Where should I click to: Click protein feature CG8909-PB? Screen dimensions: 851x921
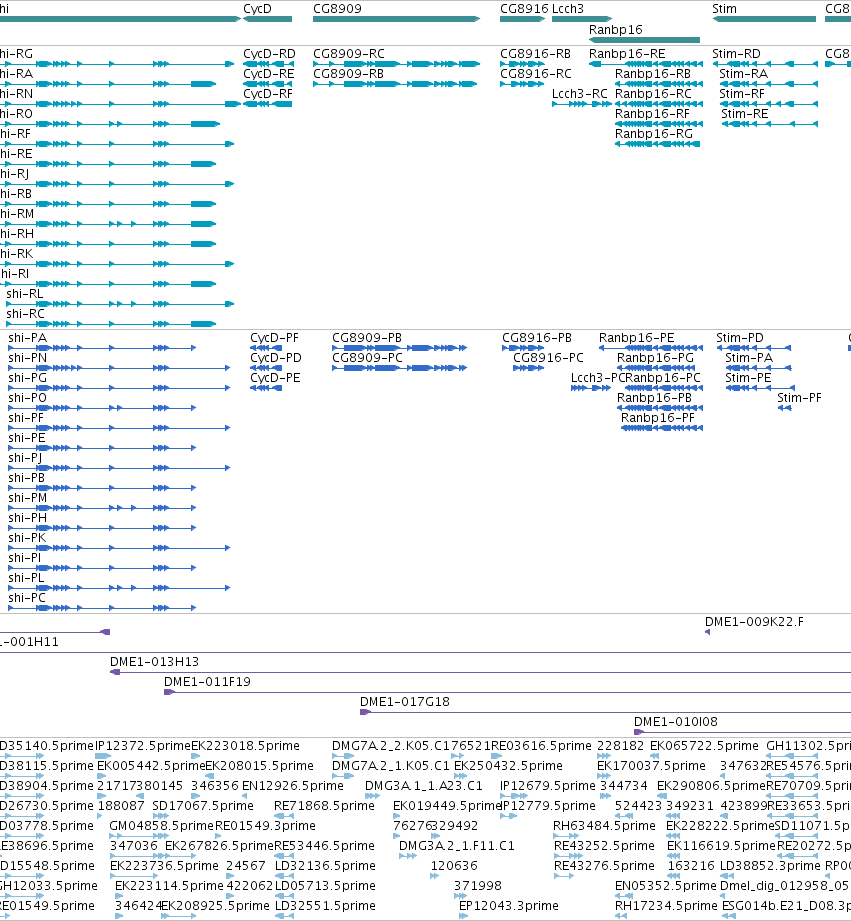[x=367, y=338]
